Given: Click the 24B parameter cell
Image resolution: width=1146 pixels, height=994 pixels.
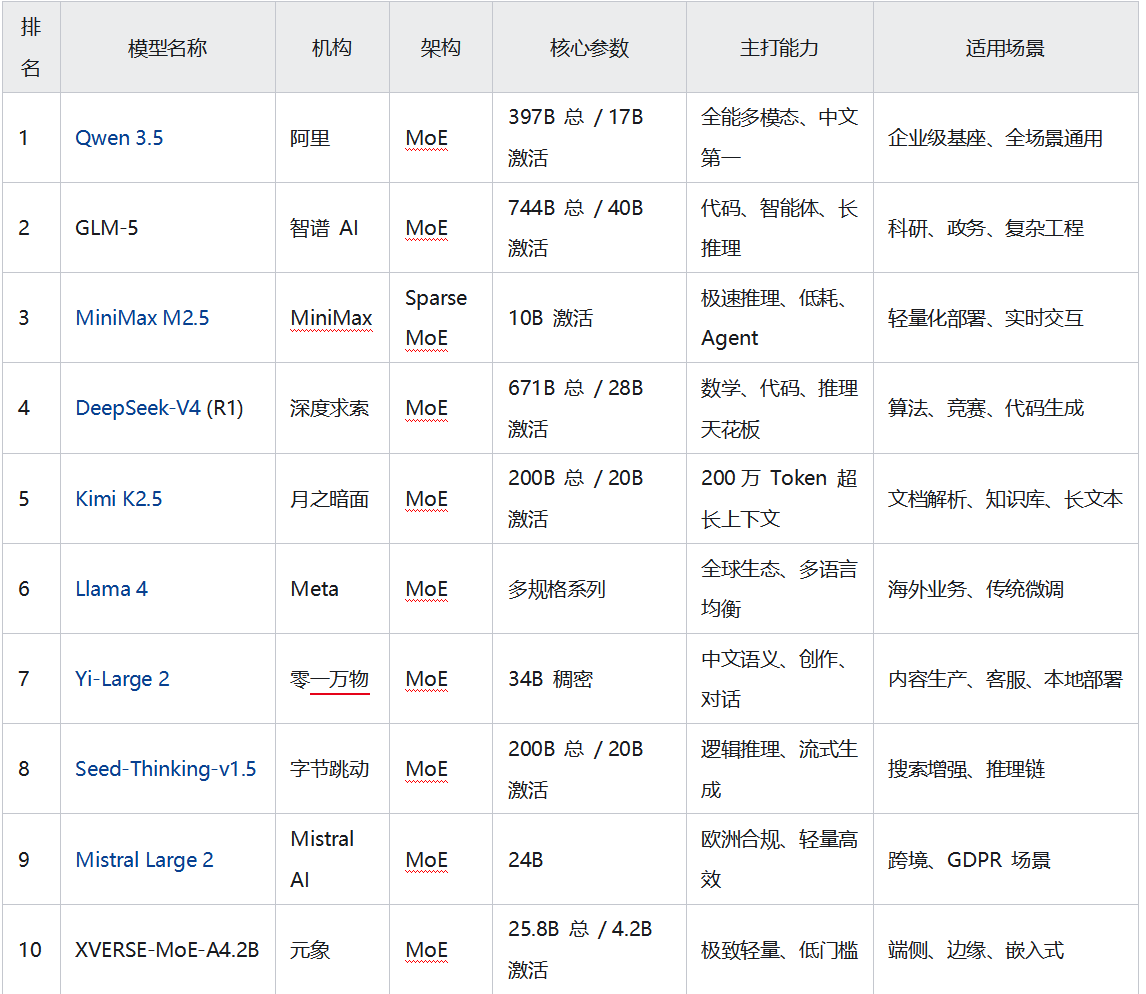Looking at the screenshot, I should pos(589,860).
